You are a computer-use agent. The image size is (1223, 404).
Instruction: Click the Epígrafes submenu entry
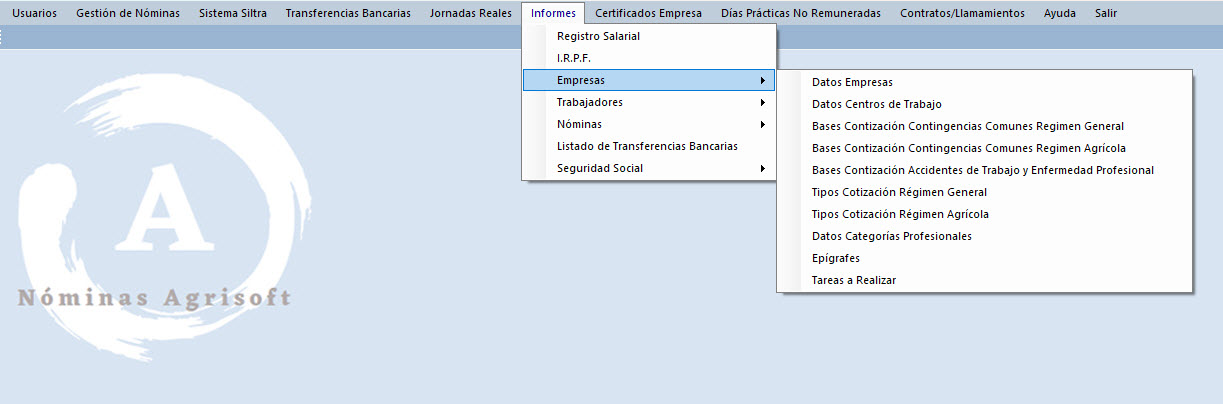click(x=836, y=258)
